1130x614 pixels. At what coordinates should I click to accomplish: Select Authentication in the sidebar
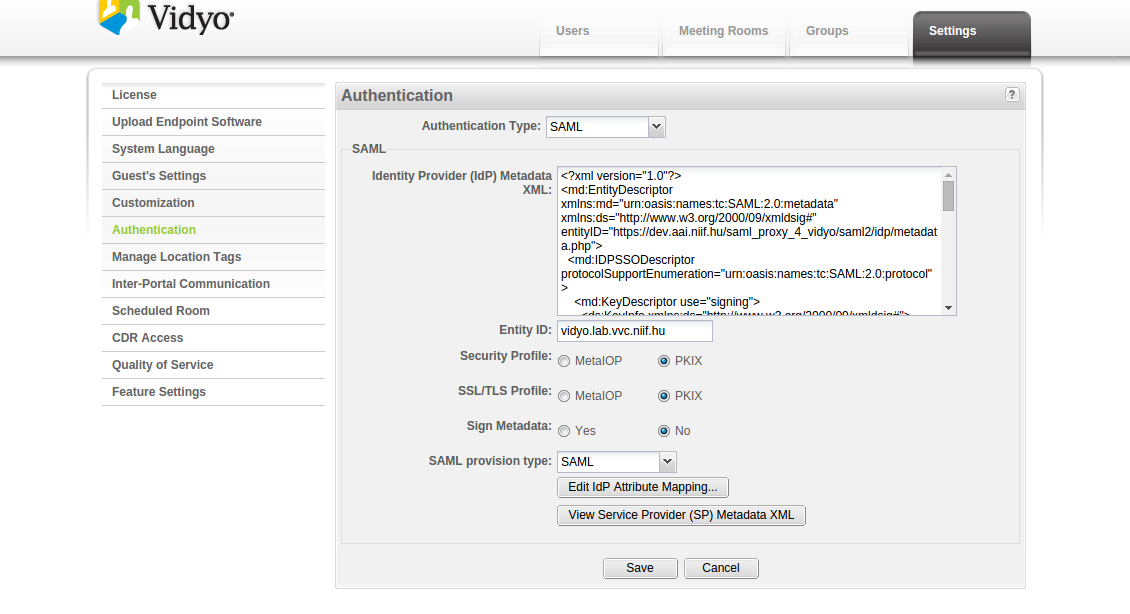(x=213, y=230)
